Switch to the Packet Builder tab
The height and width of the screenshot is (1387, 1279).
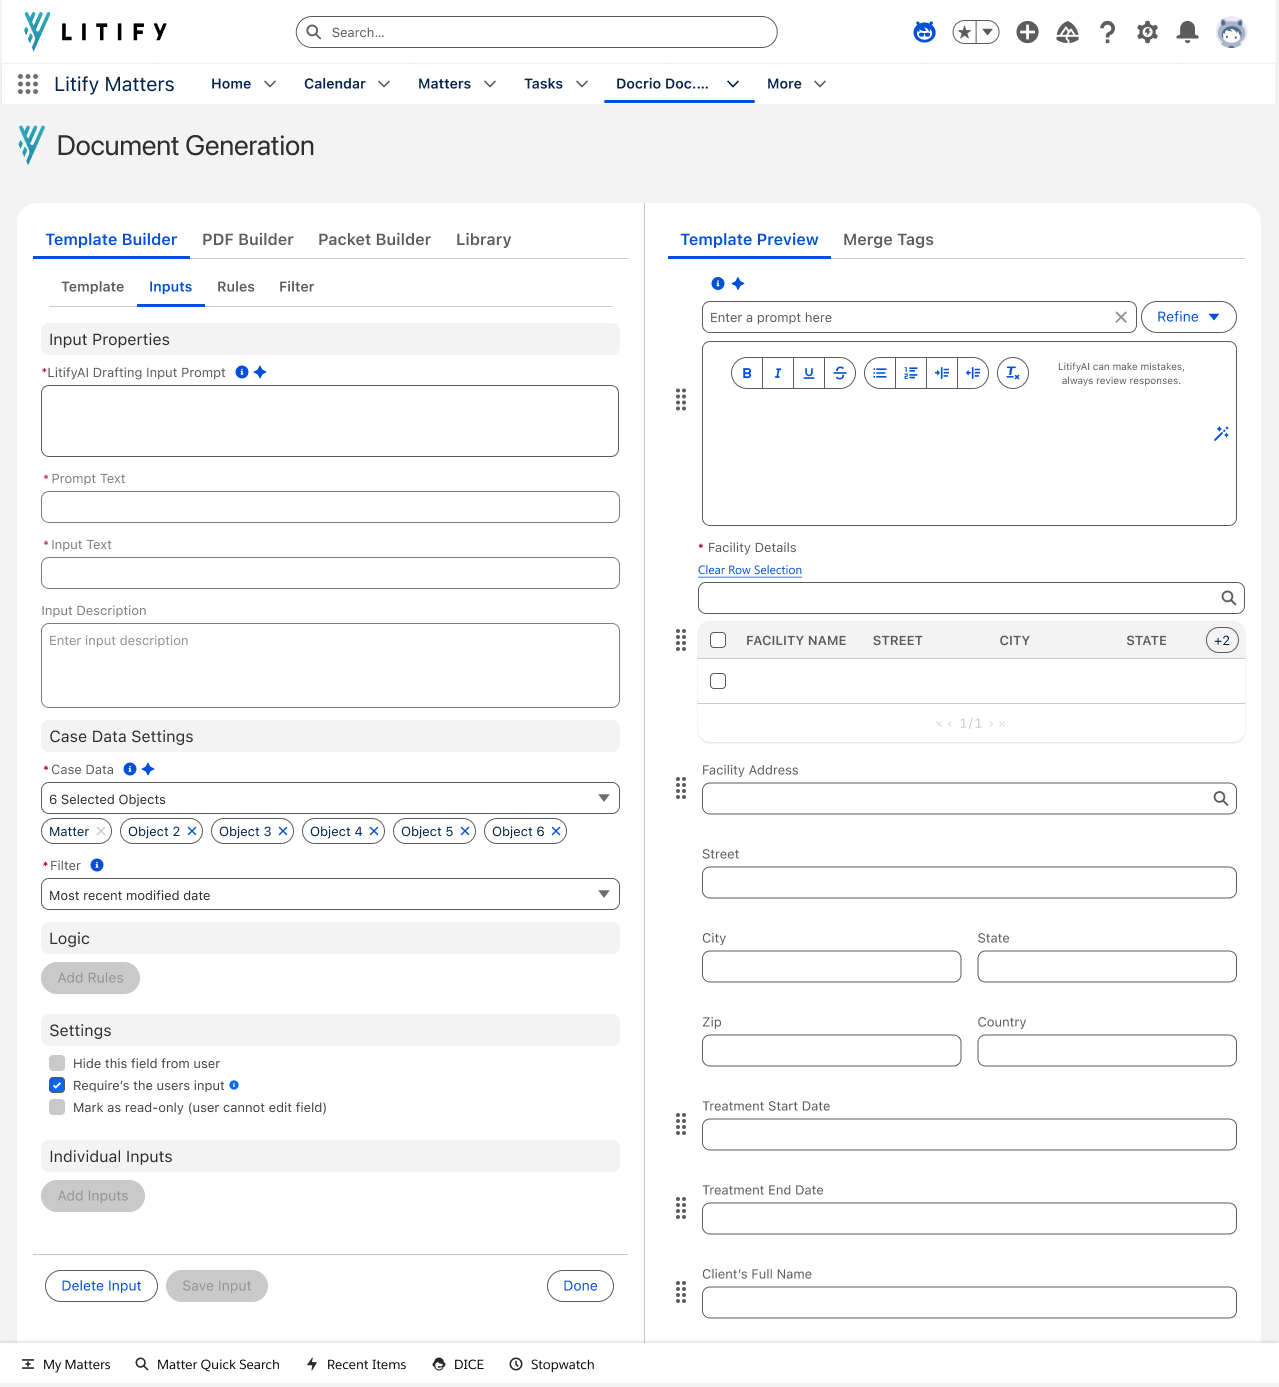click(374, 239)
